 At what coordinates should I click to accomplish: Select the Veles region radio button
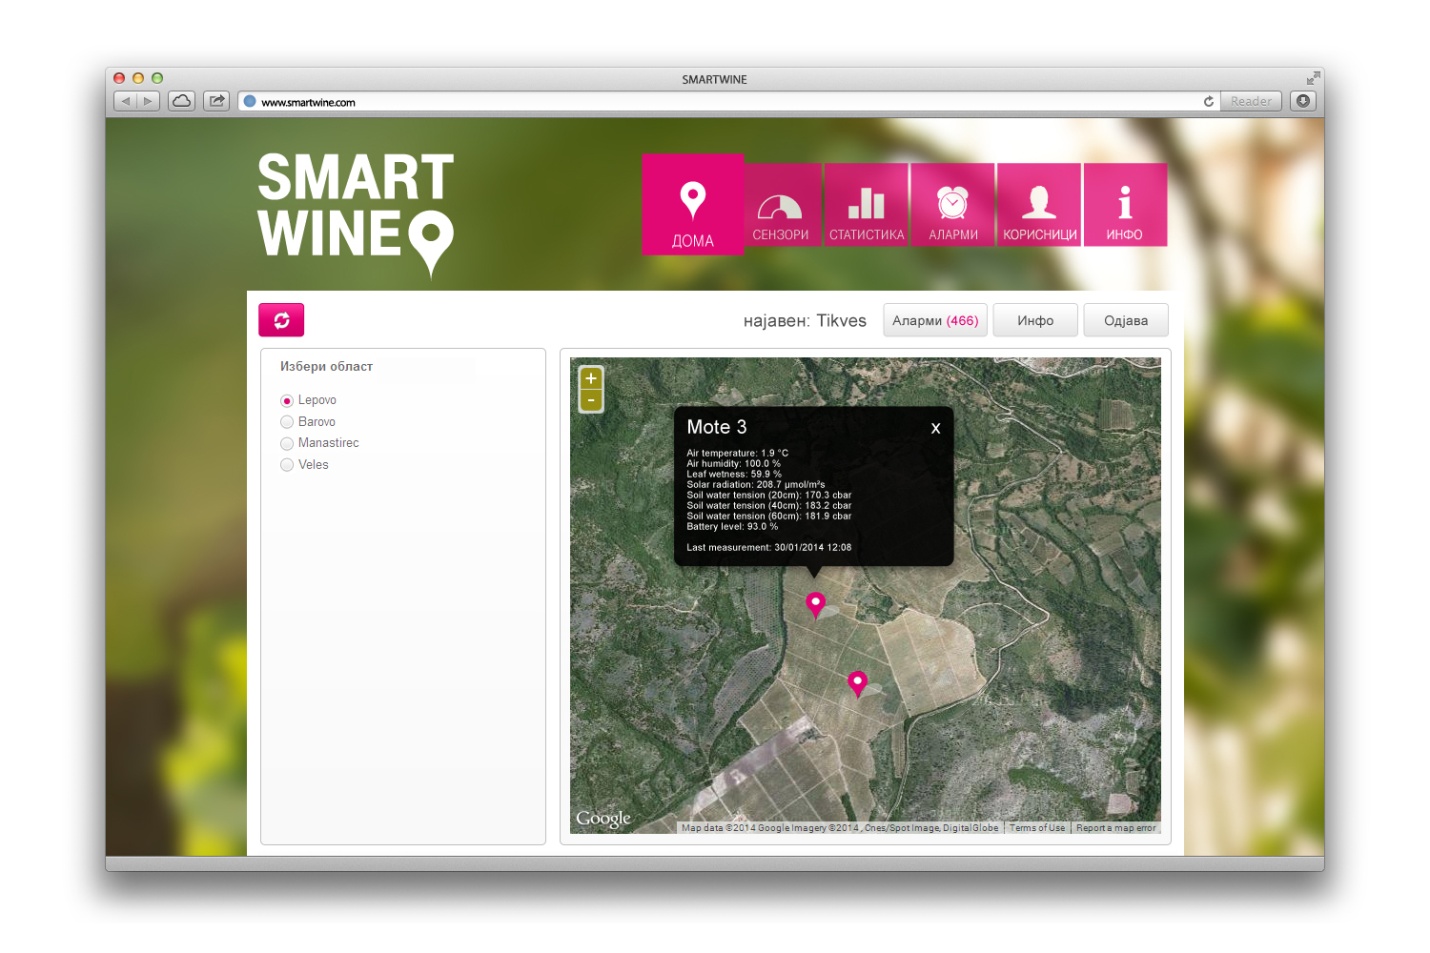(x=287, y=465)
